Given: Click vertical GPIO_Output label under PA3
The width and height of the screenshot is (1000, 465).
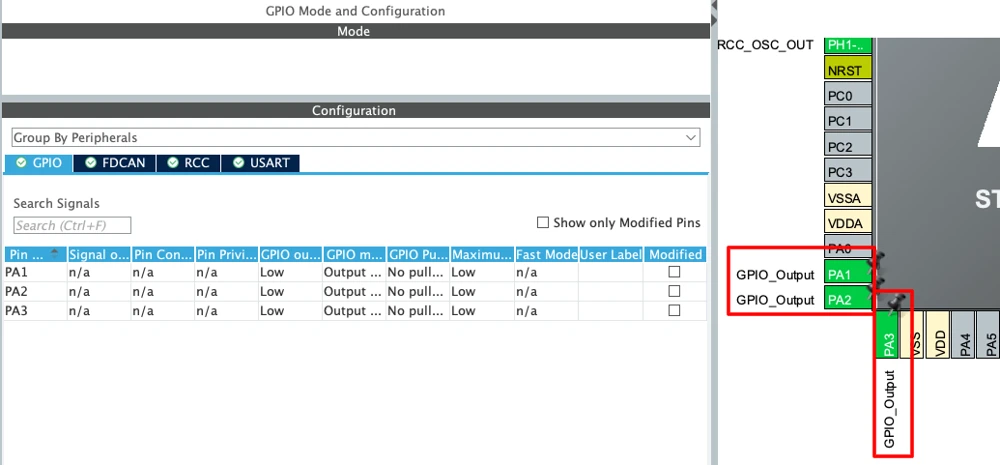Looking at the screenshot, I should tap(890, 408).
